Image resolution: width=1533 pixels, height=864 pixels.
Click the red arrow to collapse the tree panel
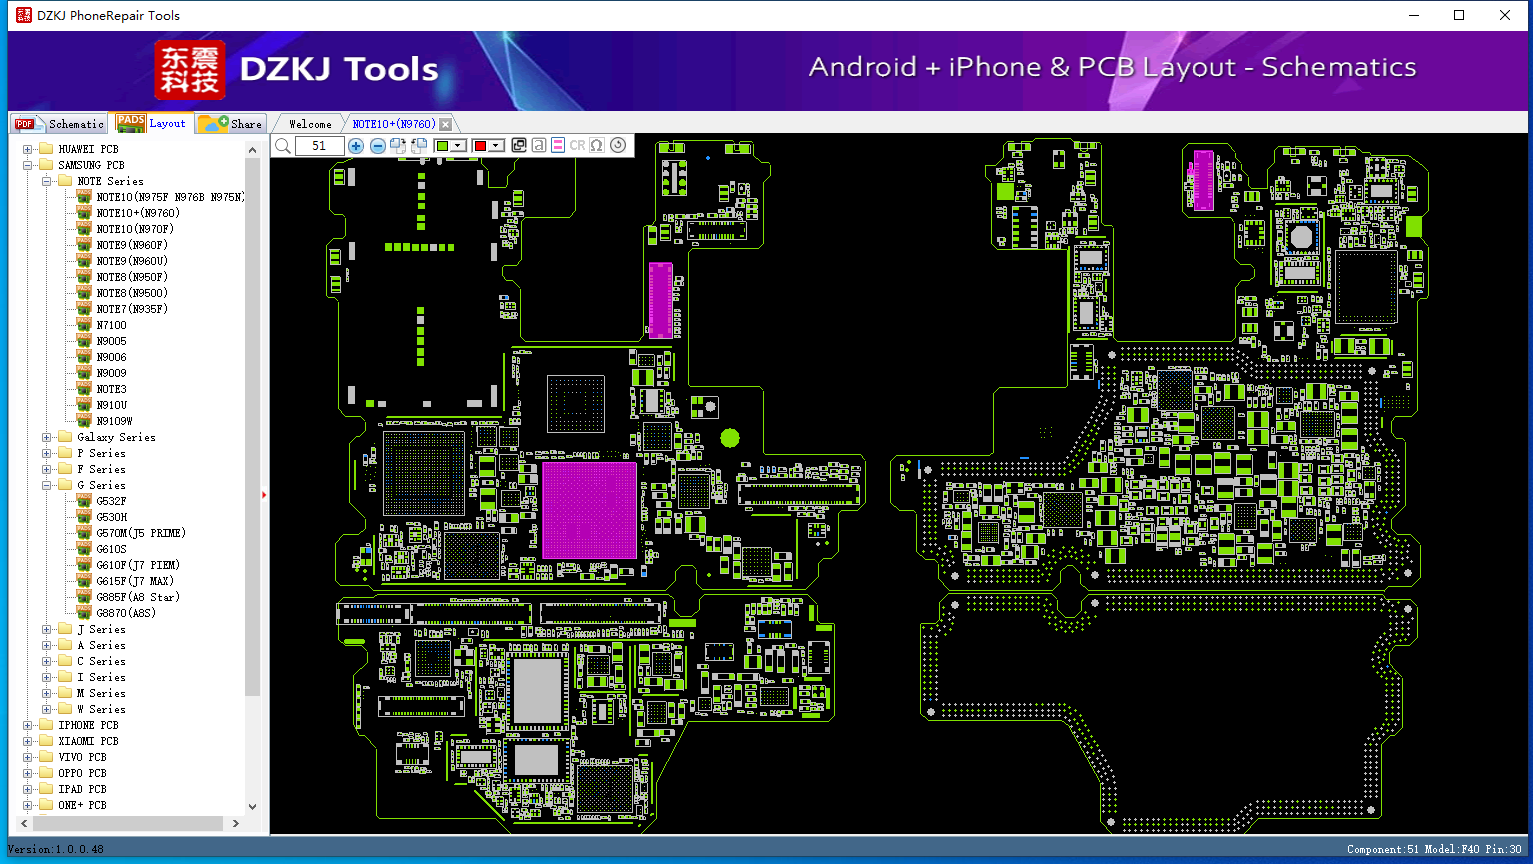264,495
